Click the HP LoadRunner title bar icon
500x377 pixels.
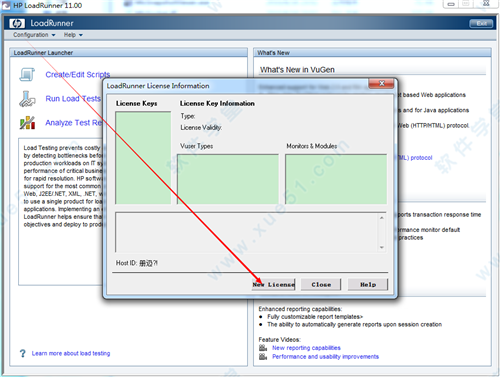click(x=6, y=5)
